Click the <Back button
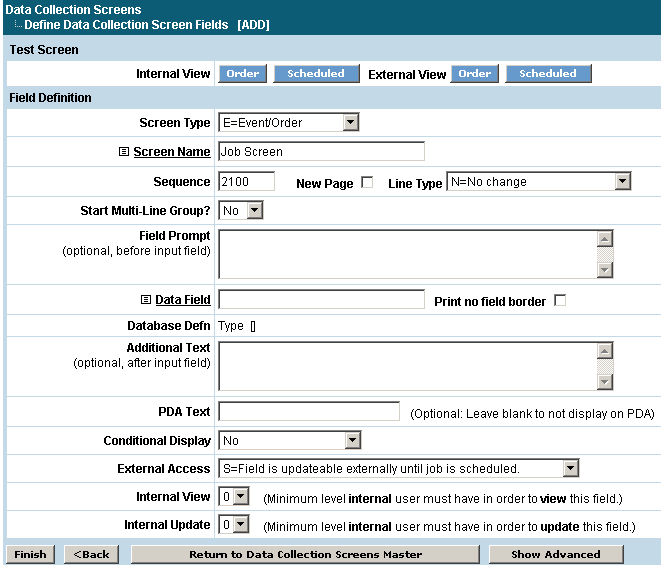The image size is (661, 565). coord(91,554)
